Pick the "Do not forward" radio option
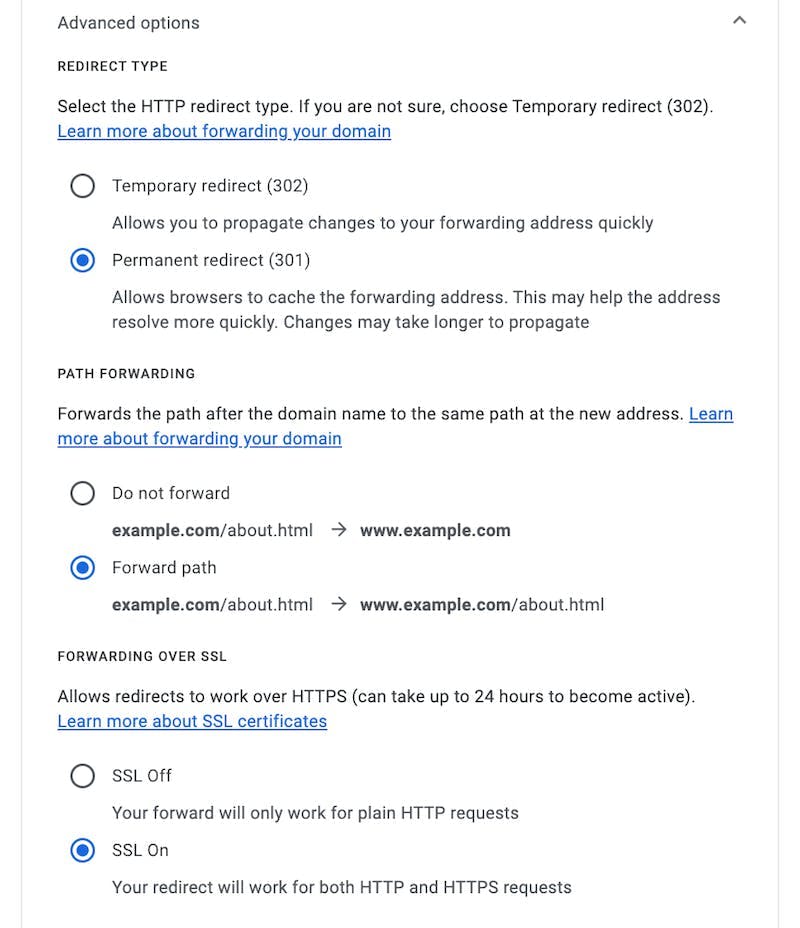This screenshot has width=800, height=928. (x=83, y=493)
